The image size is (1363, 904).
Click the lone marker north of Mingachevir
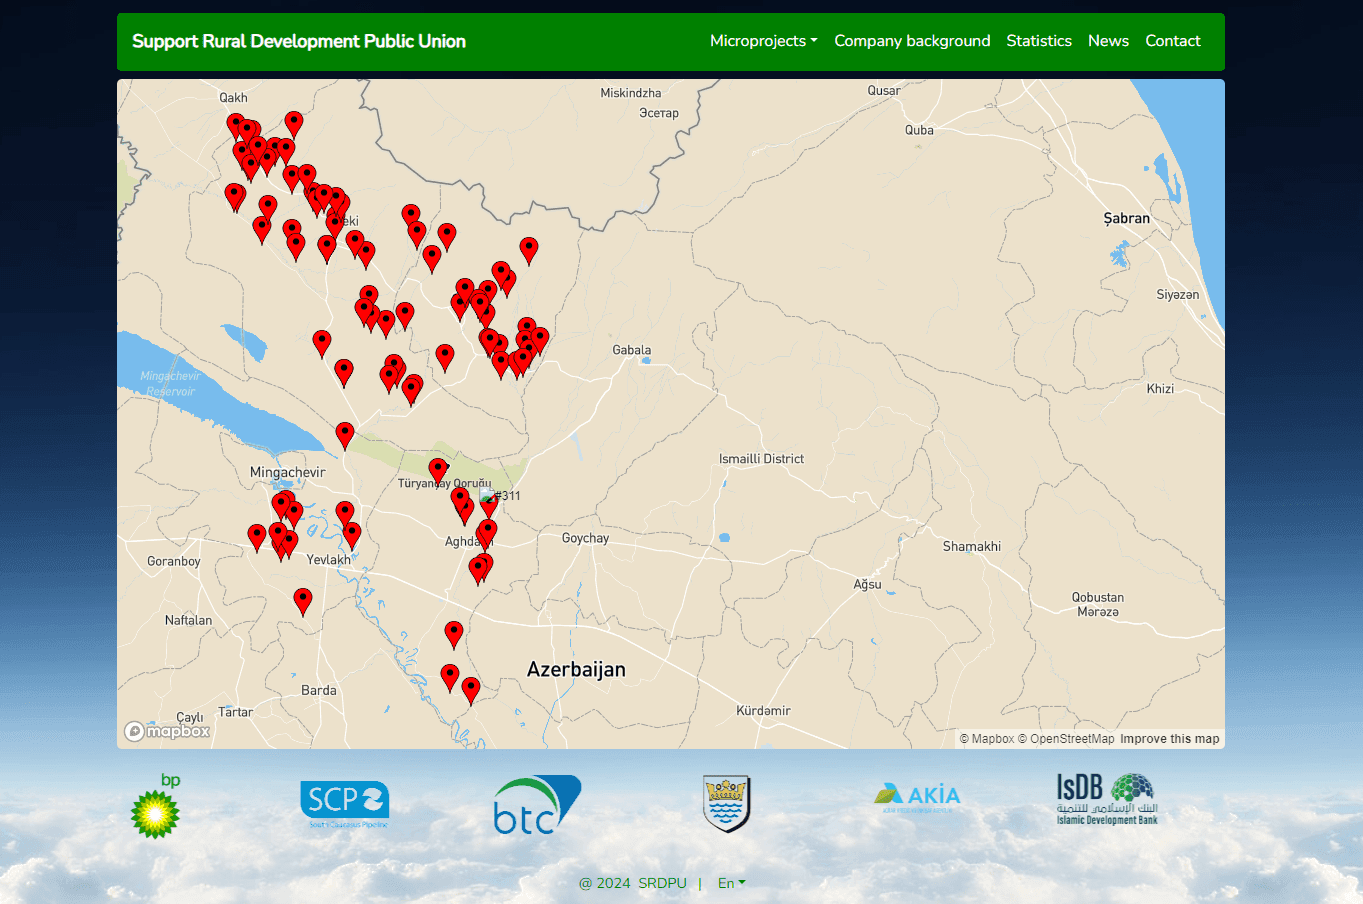pos(345,434)
